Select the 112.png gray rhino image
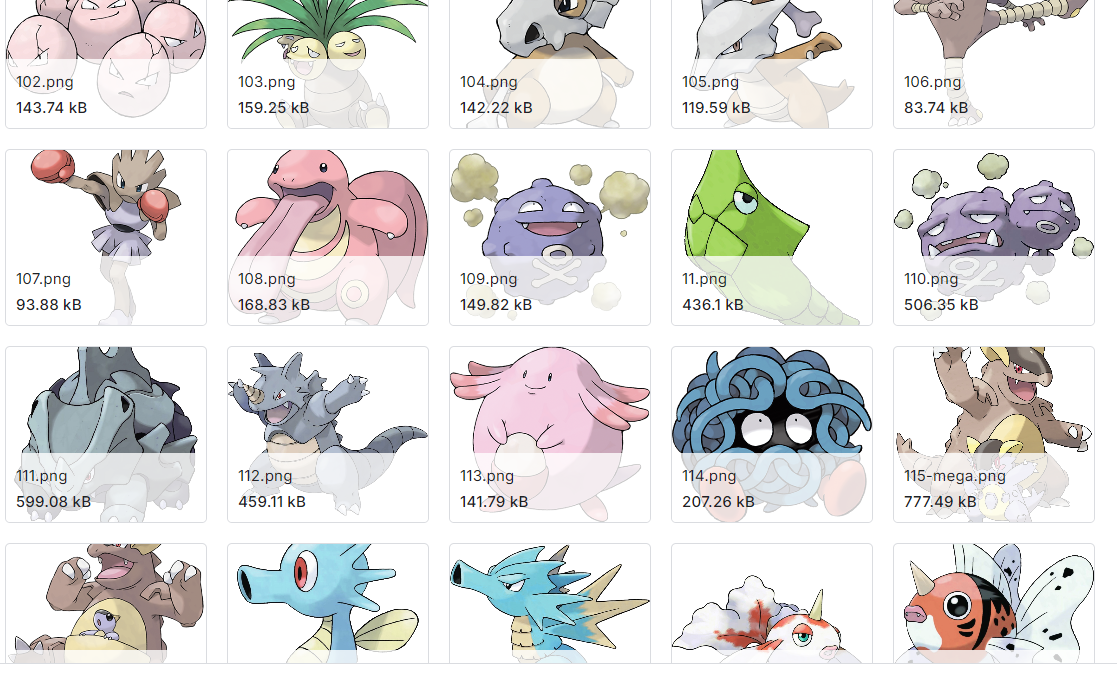Screen dimensions: 1117x676 point(328,435)
